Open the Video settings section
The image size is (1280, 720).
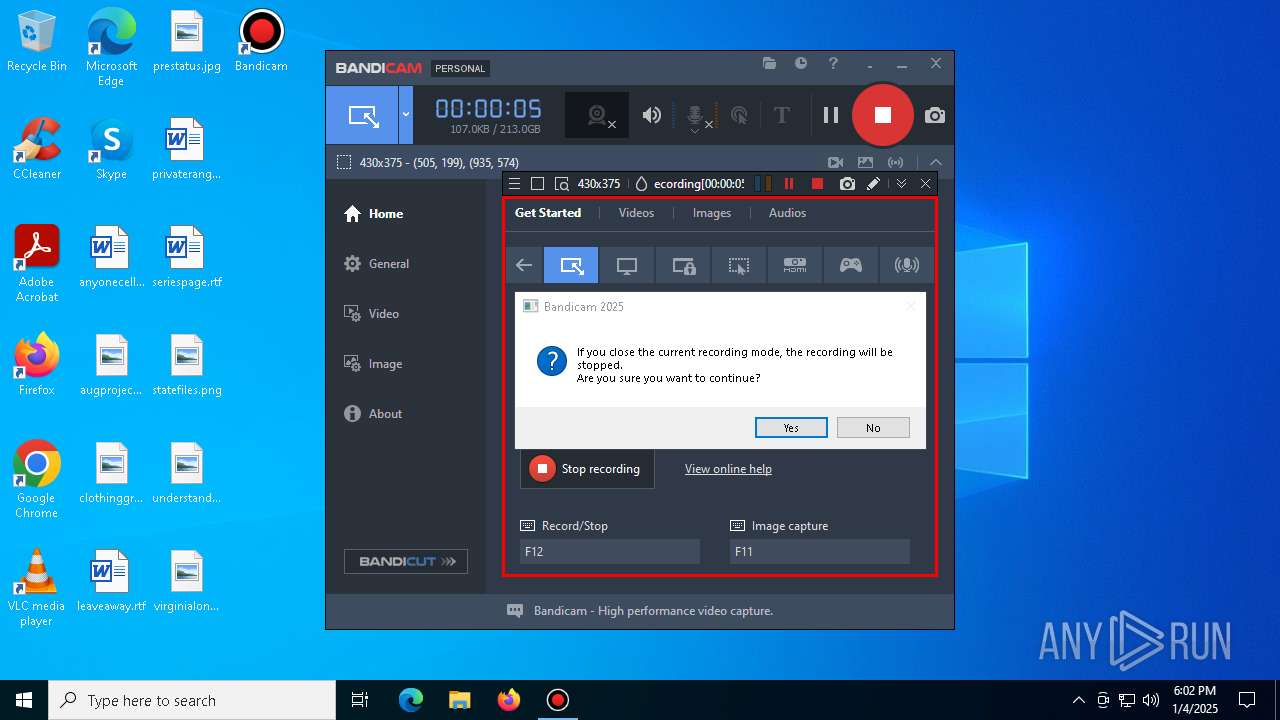371,314
